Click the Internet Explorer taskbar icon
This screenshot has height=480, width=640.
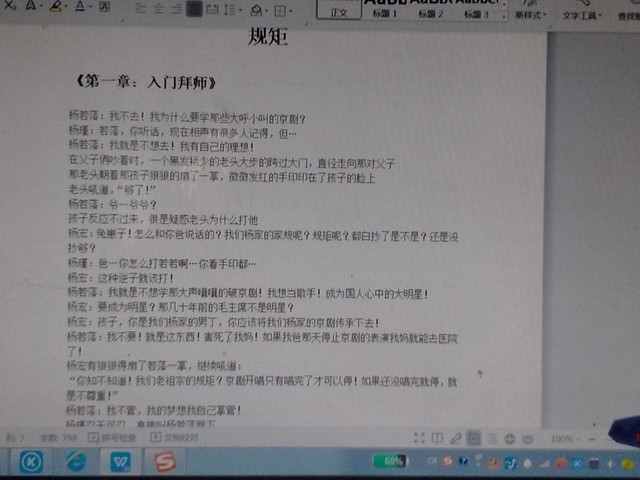[x=75, y=461]
